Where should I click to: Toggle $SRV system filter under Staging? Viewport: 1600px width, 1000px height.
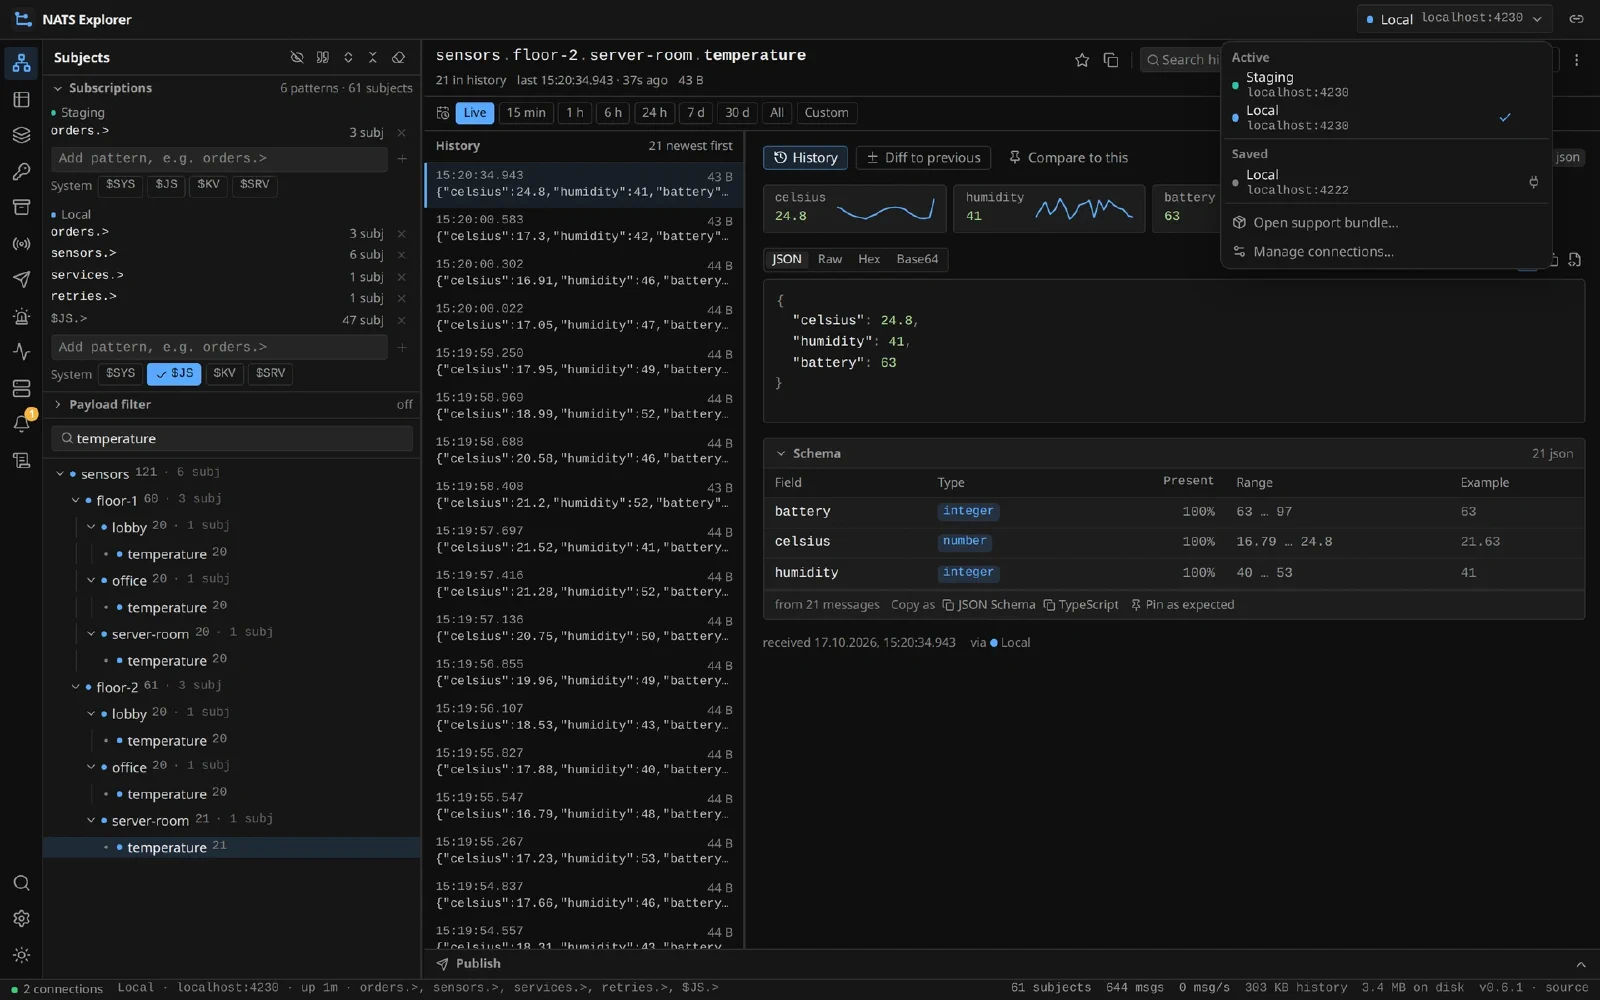255,185
